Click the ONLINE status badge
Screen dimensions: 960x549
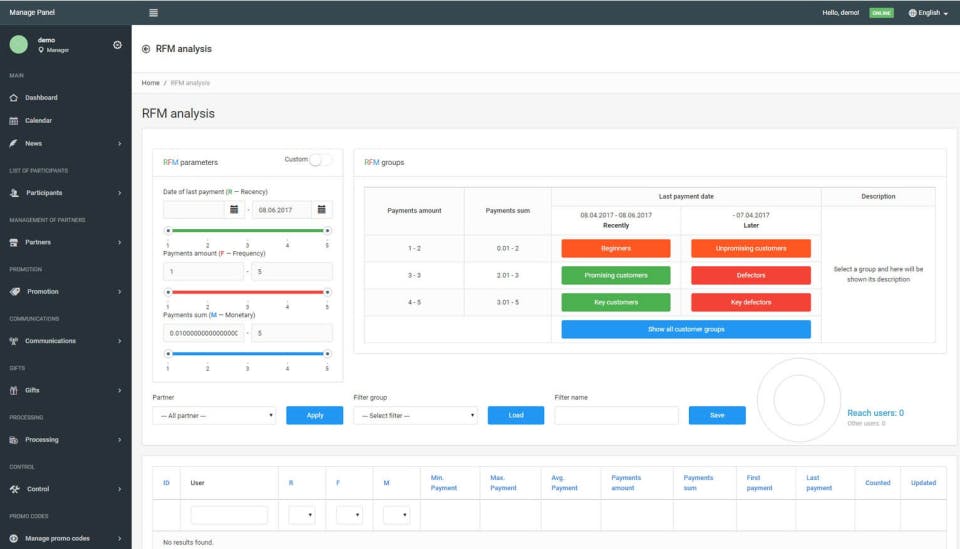pos(881,13)
